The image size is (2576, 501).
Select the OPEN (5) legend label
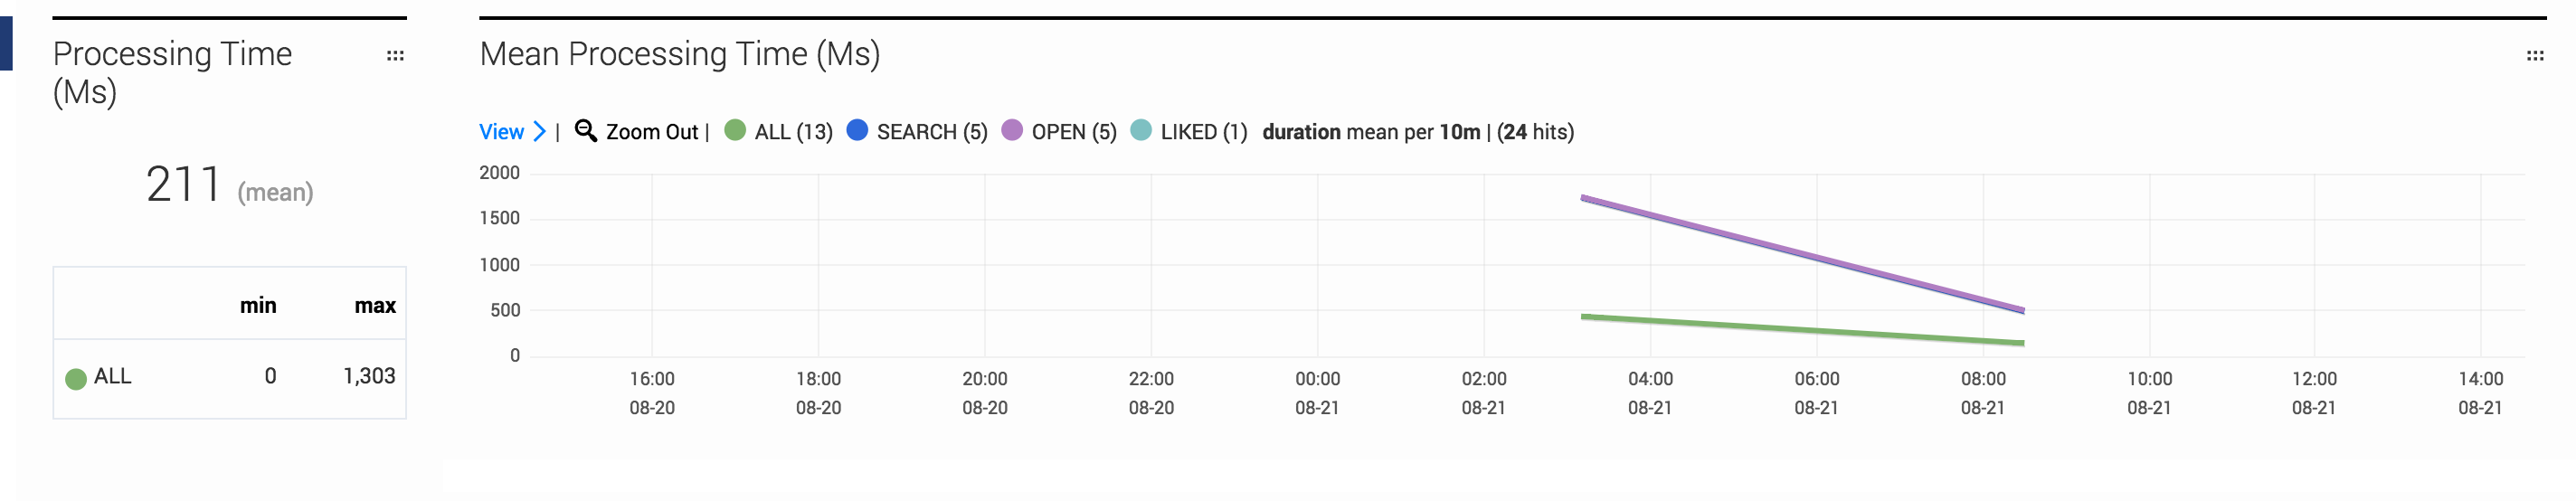(1074, 132)
